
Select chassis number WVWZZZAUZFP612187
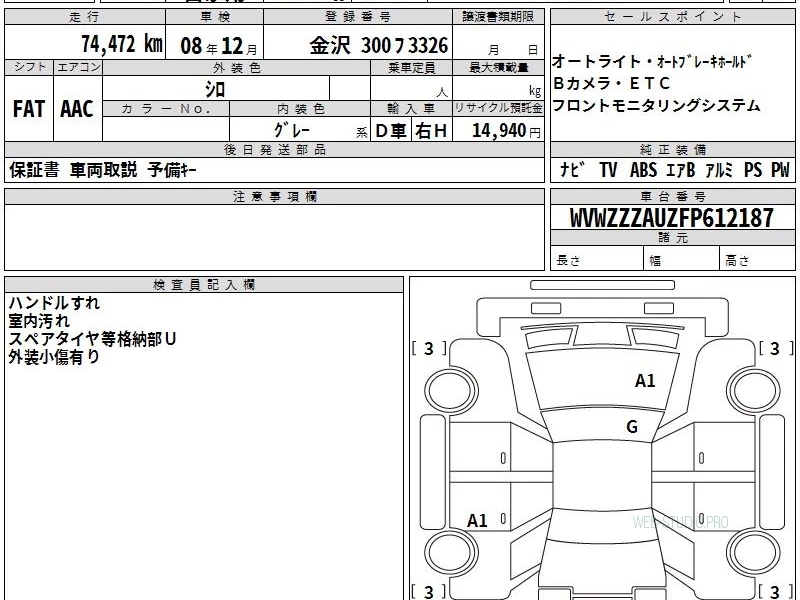coord(671,218)
